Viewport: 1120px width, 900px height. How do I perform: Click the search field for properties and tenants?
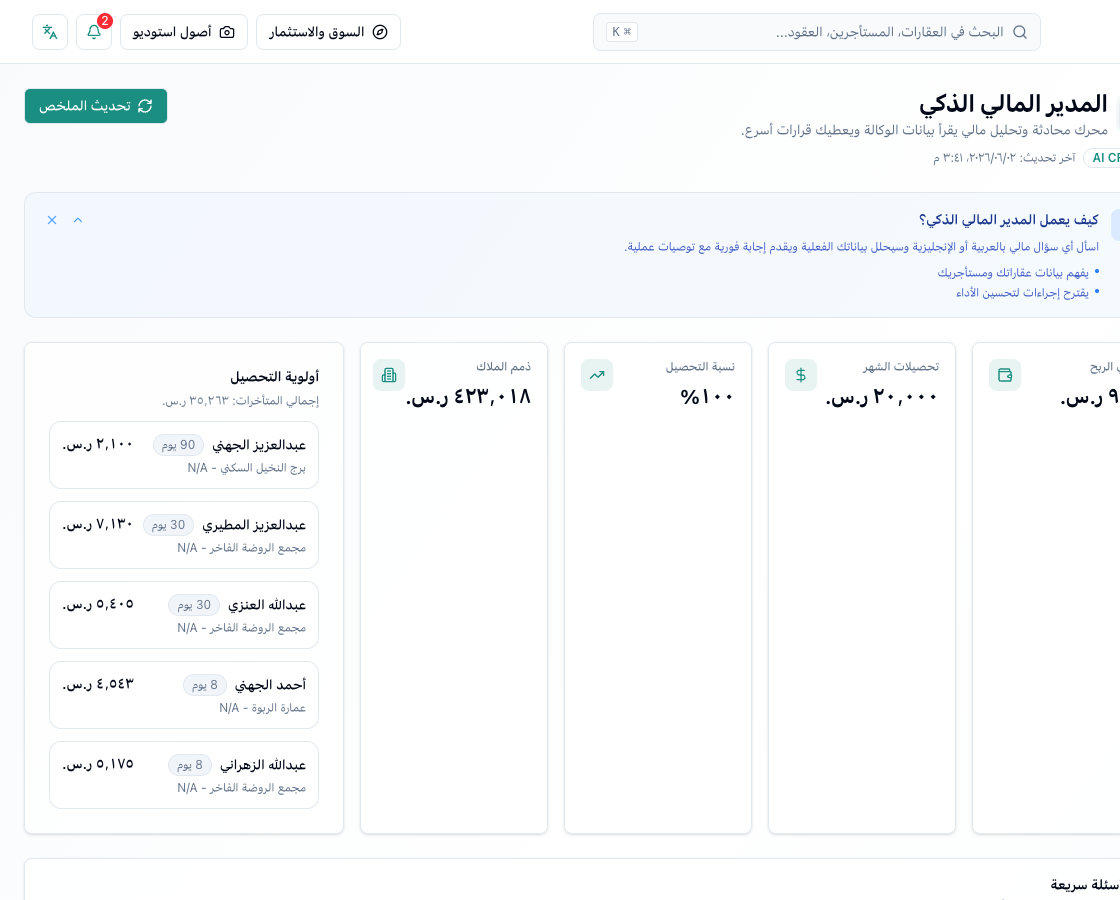click(x=816, y=32)
